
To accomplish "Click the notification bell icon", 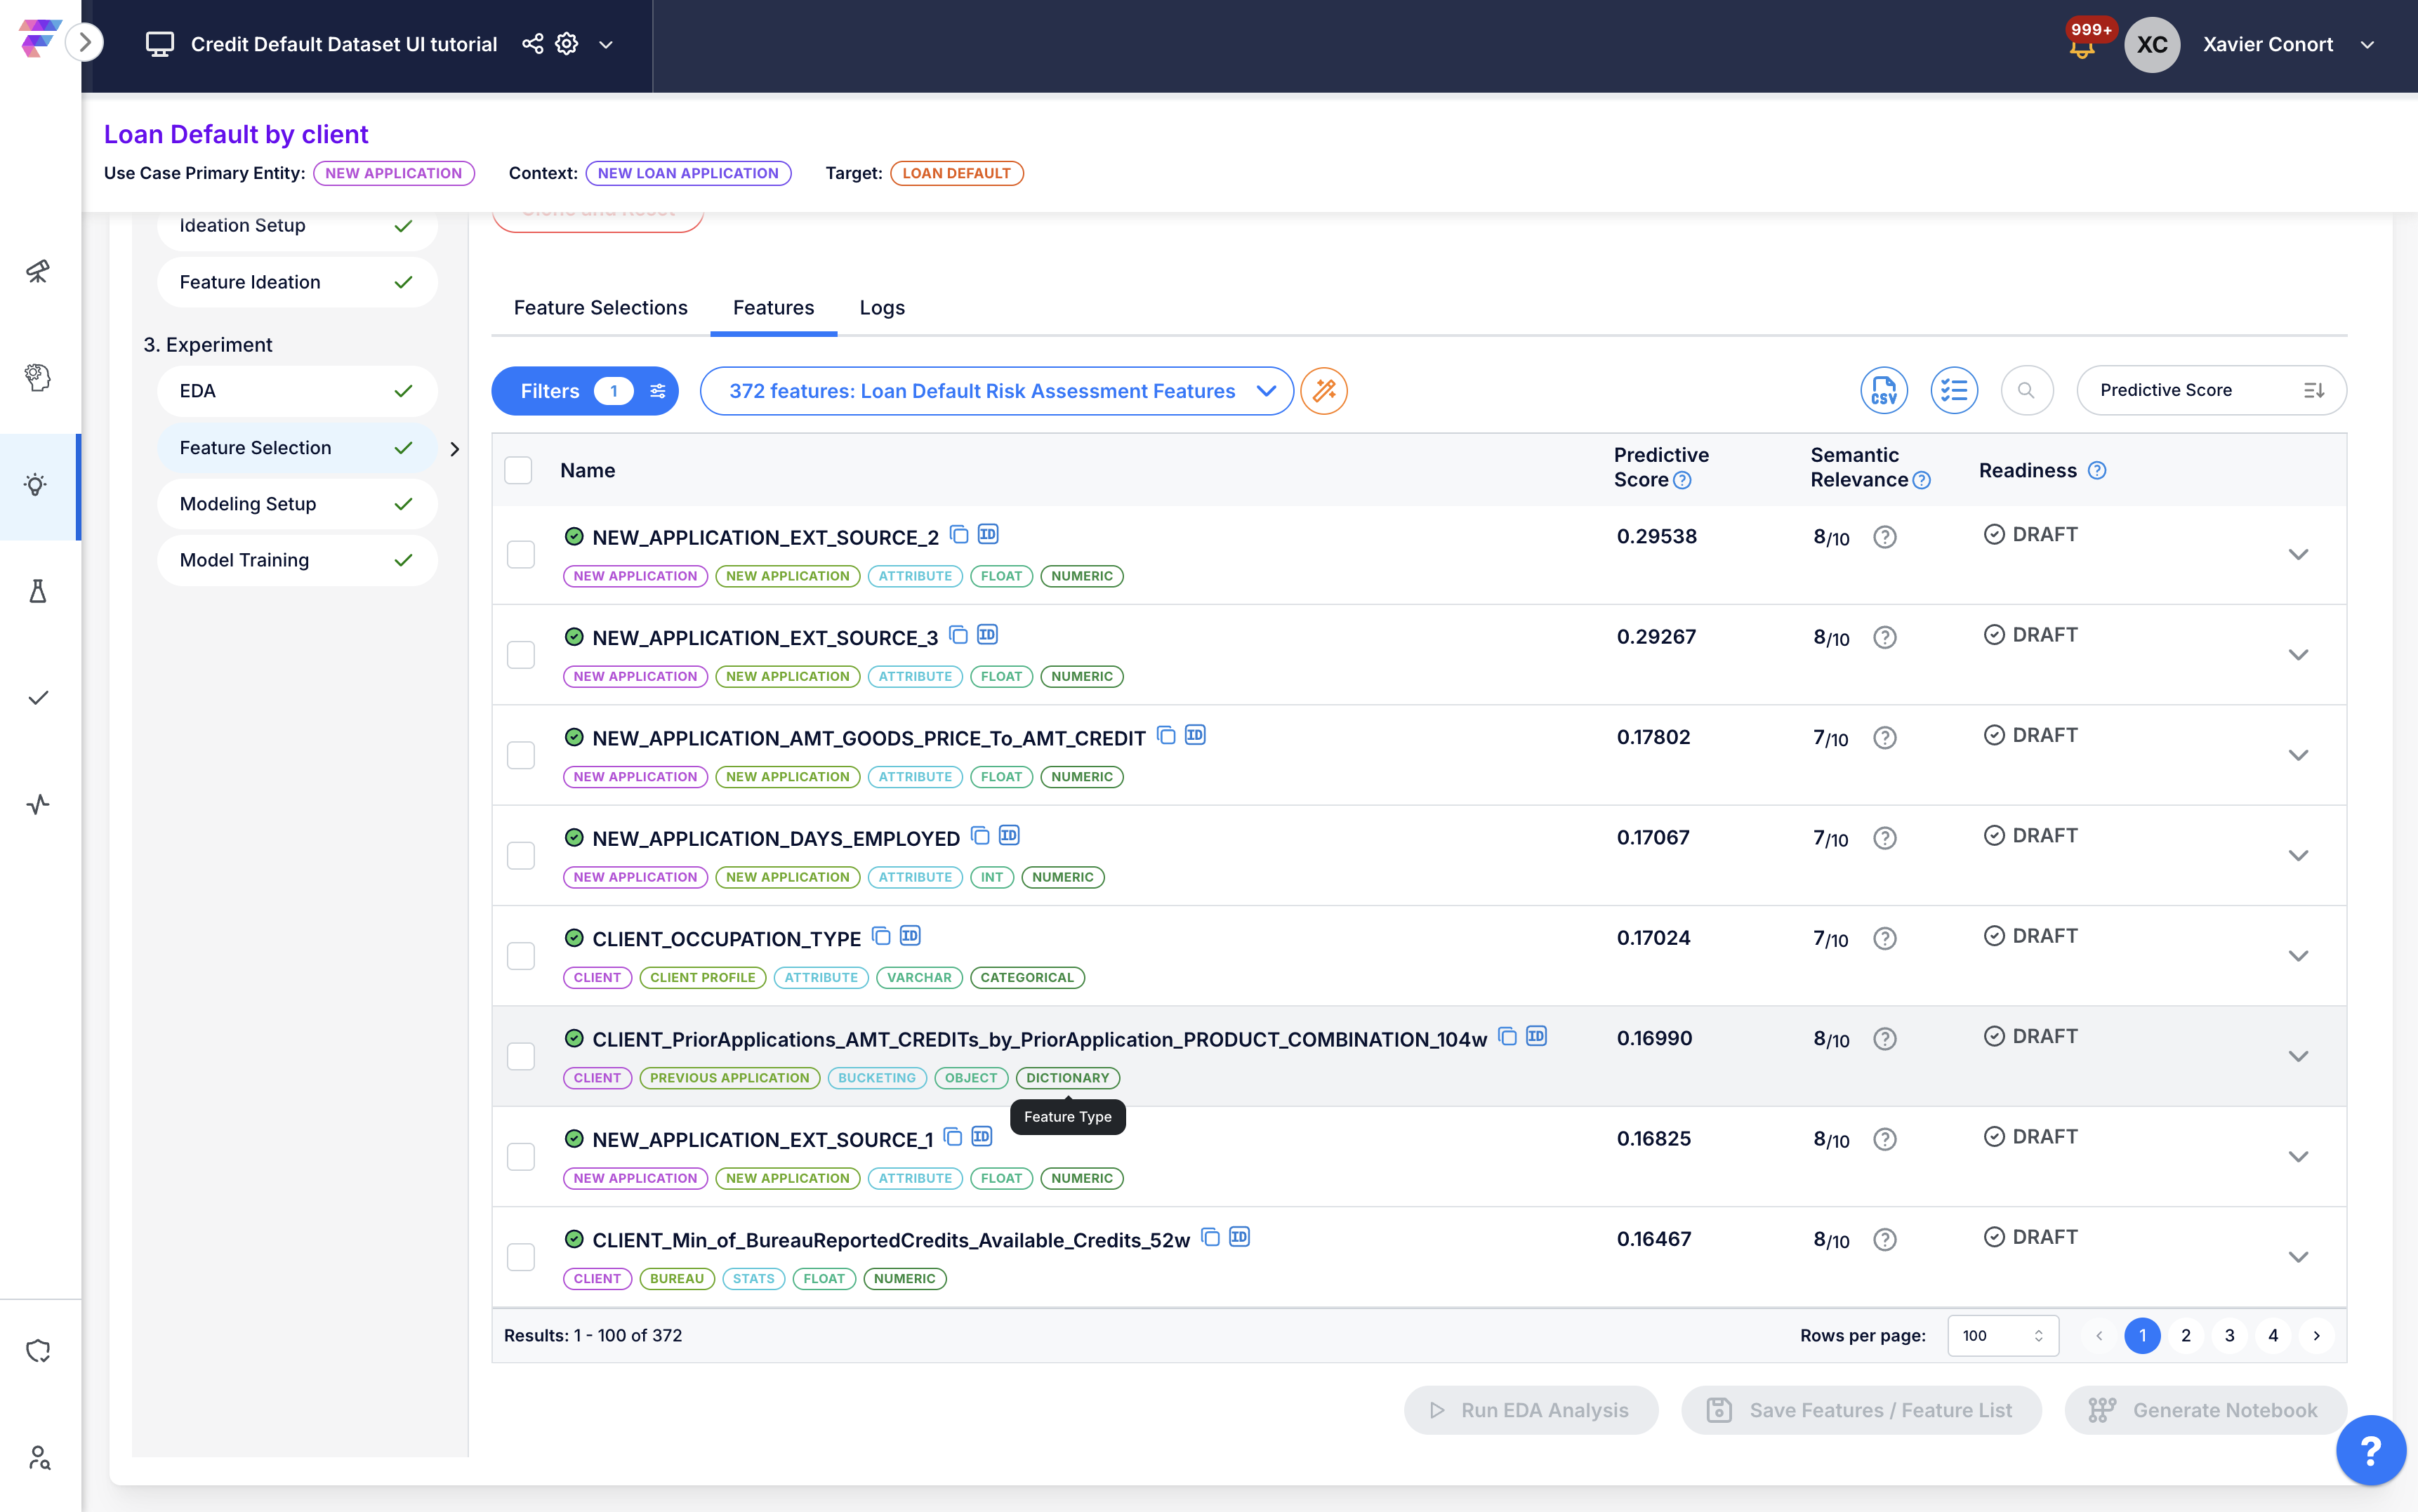I will (x=2082, y=46).
